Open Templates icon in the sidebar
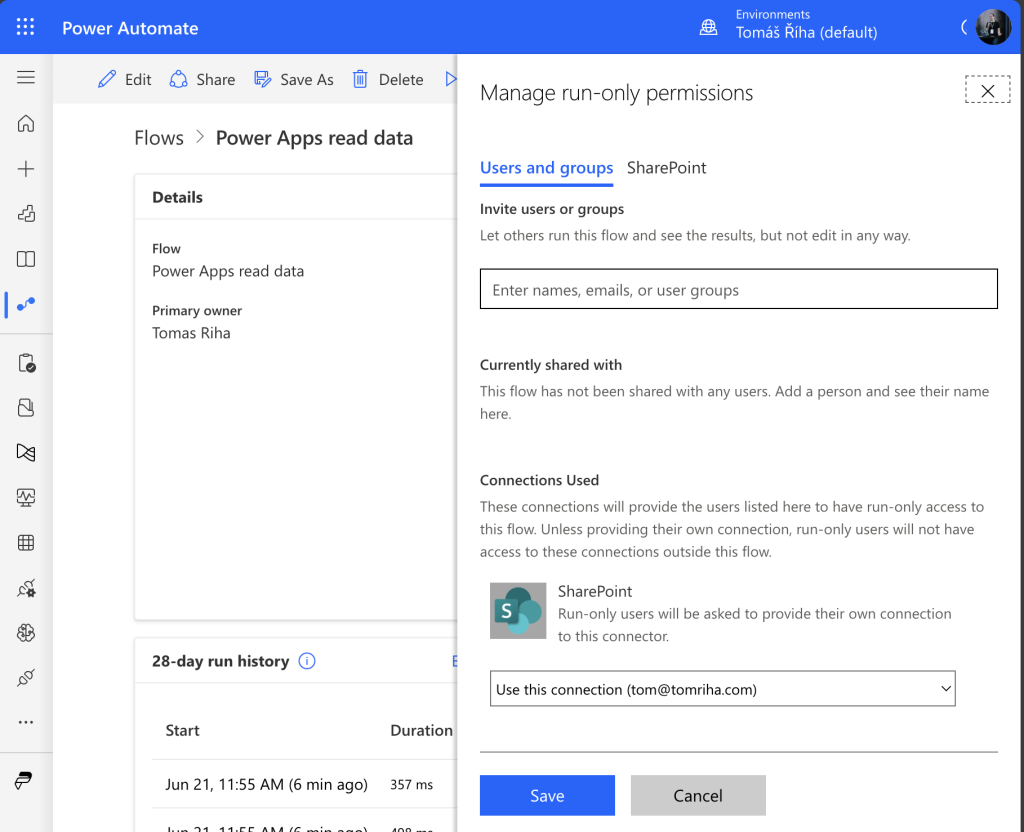Screen dimensions: 1024x832 tap(25, 214)
